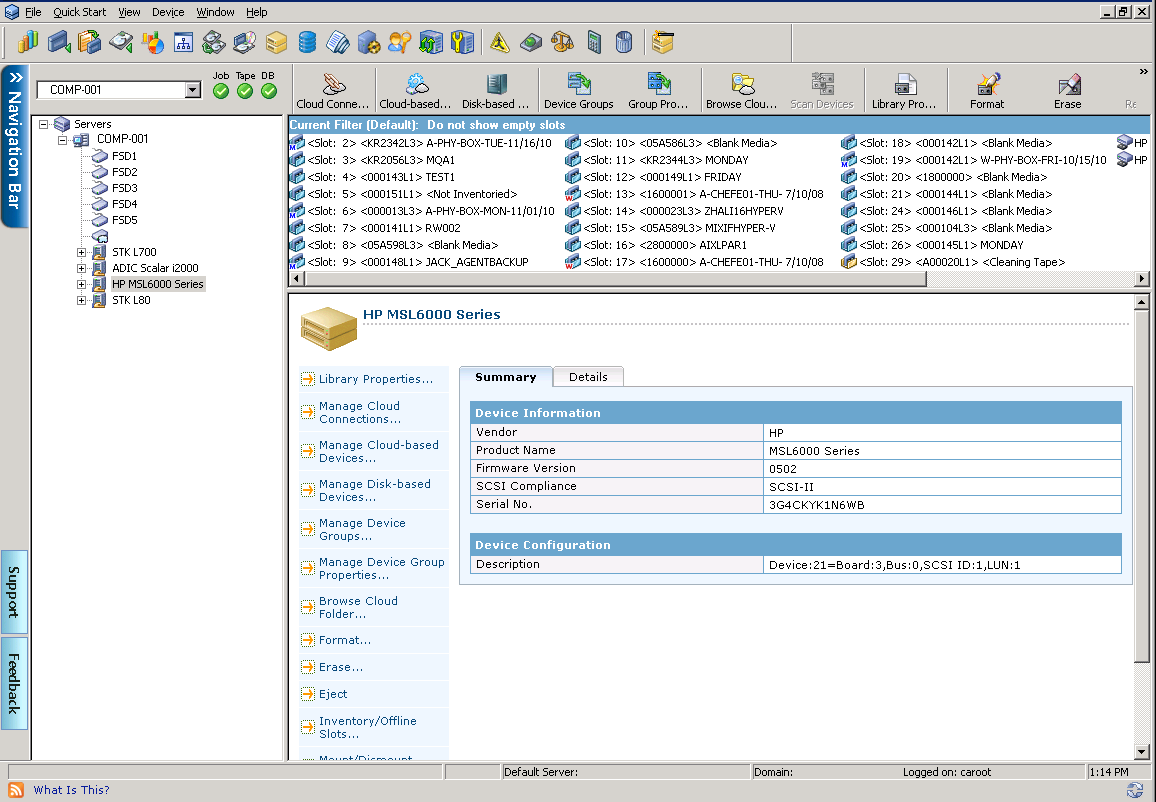Open the Device menu
This screenshot has width=1156, height=802.
168,12
